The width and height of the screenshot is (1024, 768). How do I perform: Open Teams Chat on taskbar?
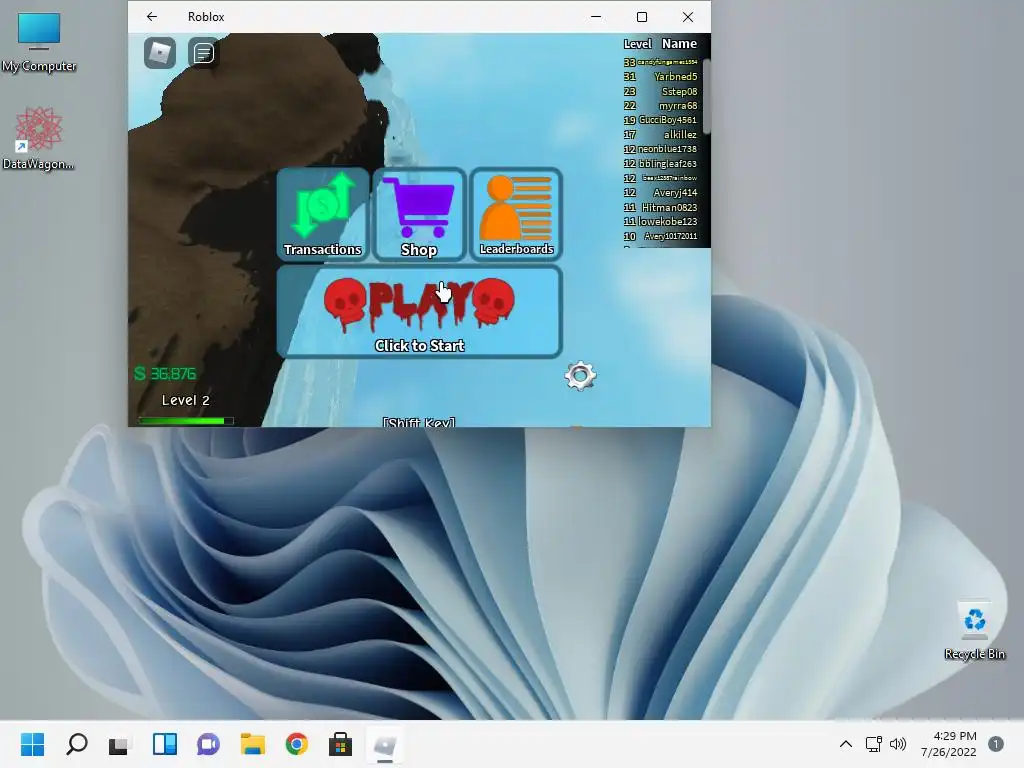click(208, 744)
